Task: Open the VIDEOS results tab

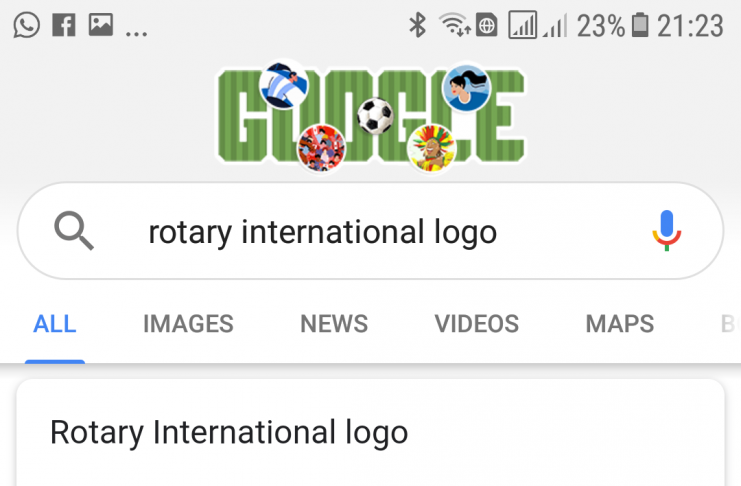Action: [476, 324]
